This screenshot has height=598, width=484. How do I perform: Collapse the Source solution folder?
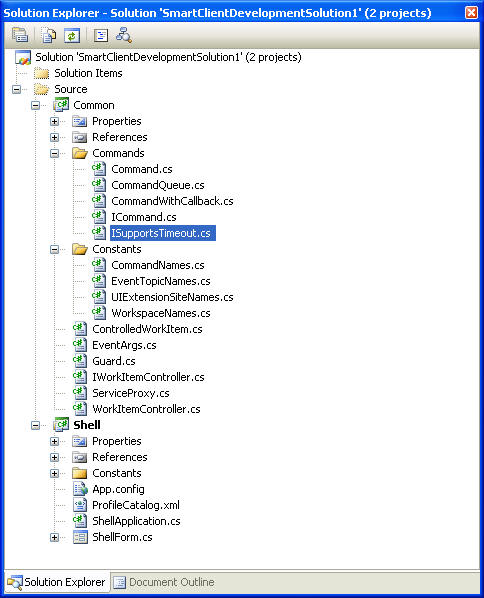pos(16,89)
